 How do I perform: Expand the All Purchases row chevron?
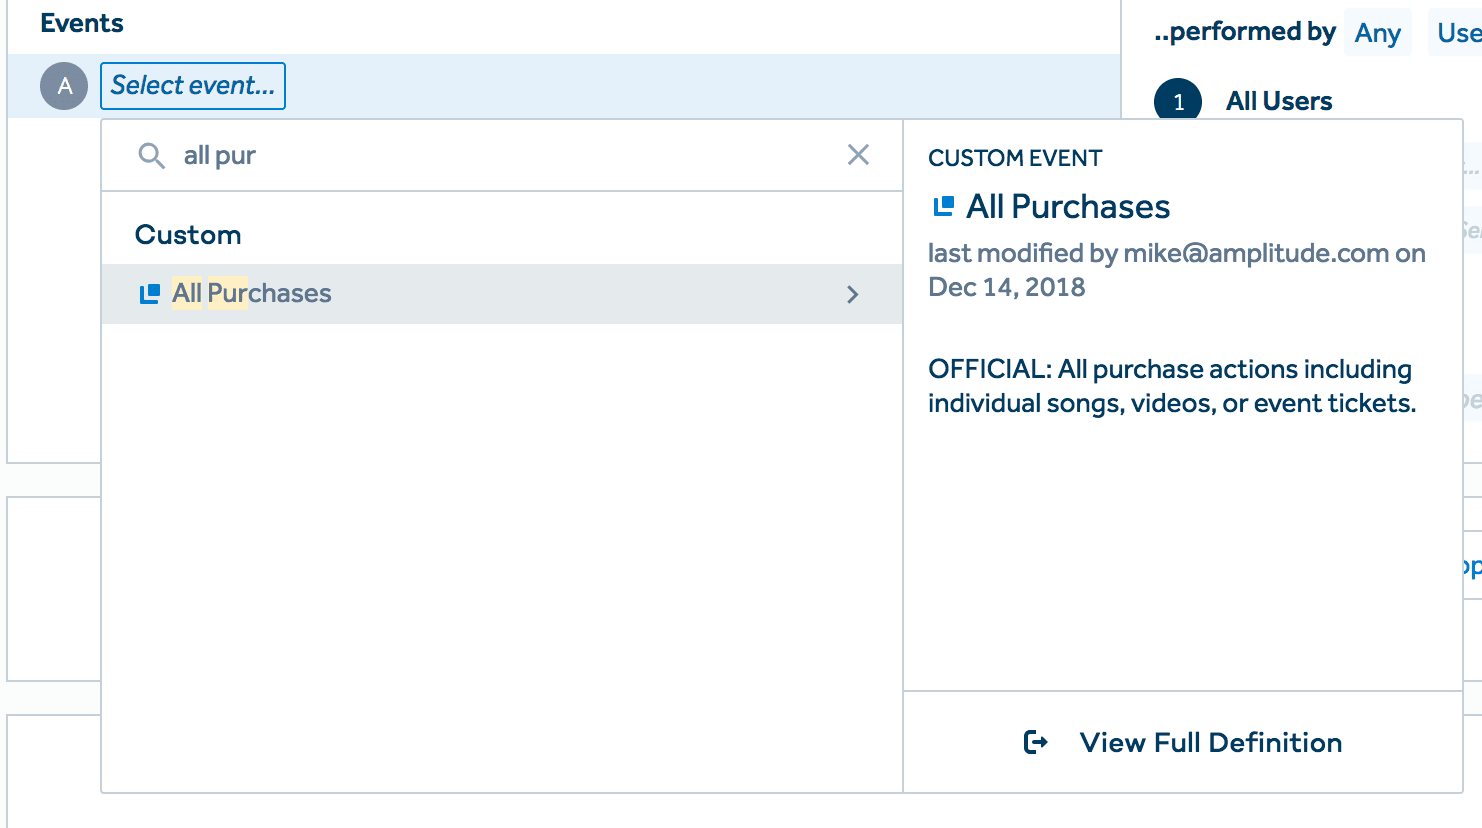[853, 294]
